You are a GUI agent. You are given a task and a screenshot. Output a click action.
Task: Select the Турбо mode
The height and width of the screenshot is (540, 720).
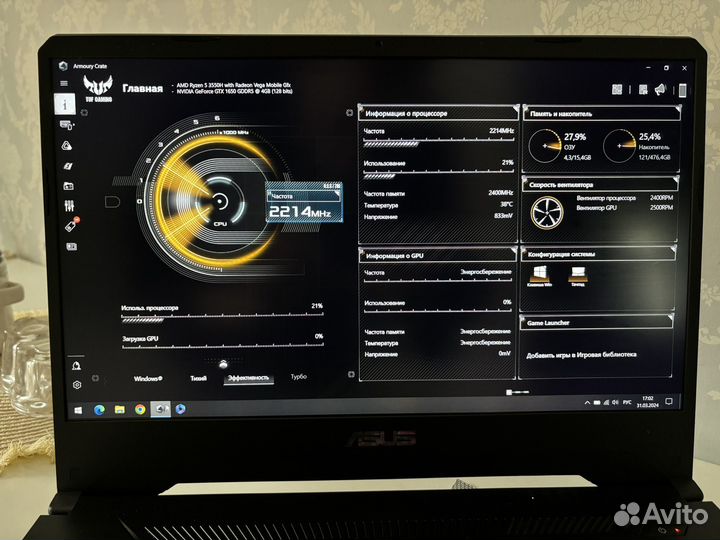click(298, 377)
